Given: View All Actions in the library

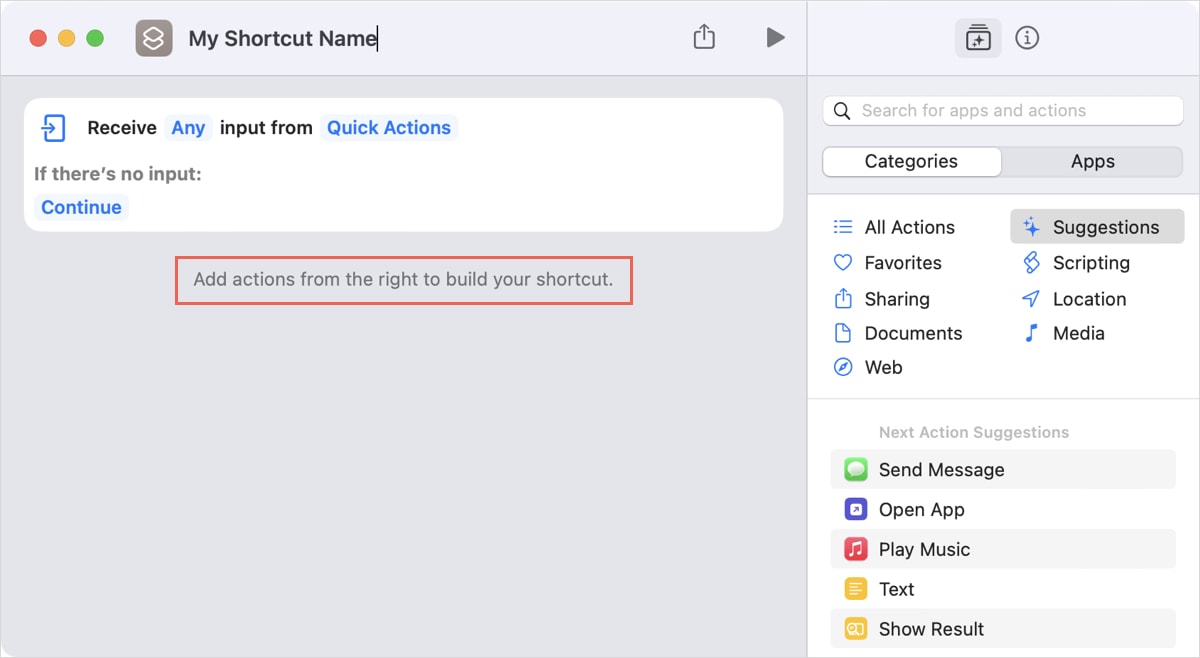Looking at the screenshot, I should (x=908, y=227).
